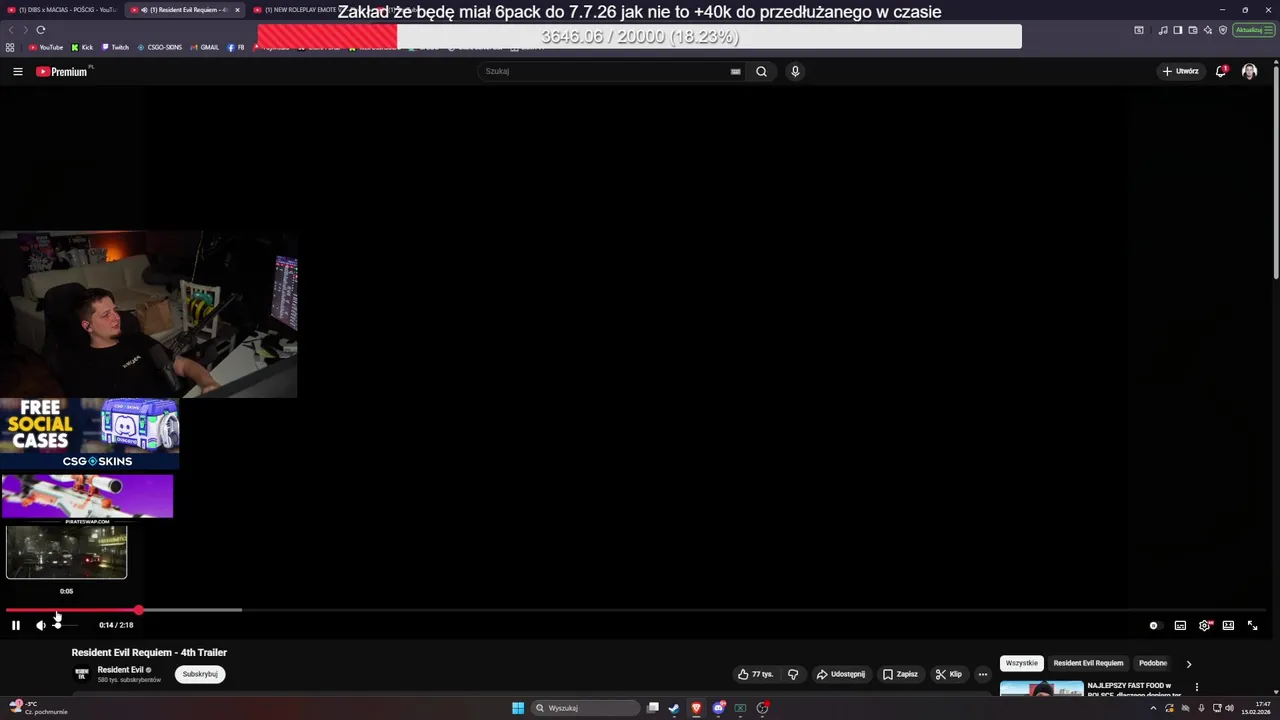
Task: Show more chips with the right chevron
Action: coord(1189,664)
